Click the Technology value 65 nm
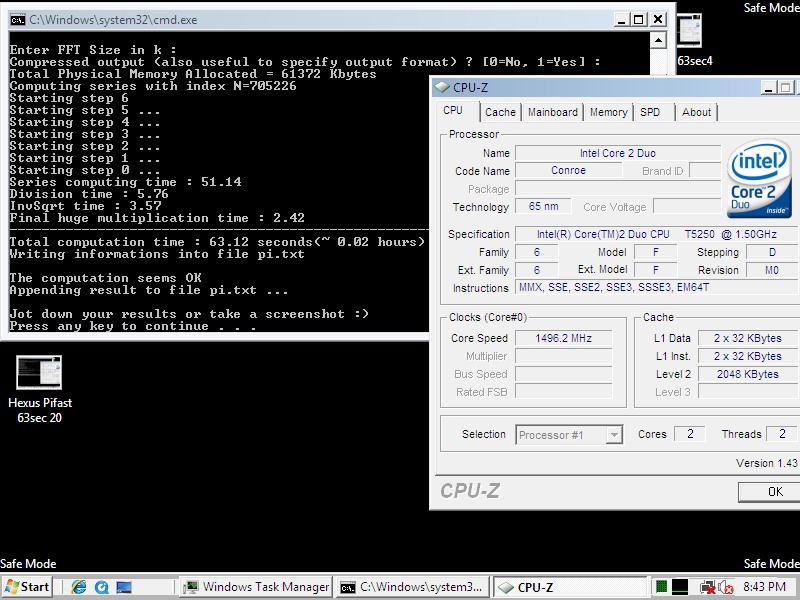The height and width of the screenshot is (600, 800). (x=543, y=207)
